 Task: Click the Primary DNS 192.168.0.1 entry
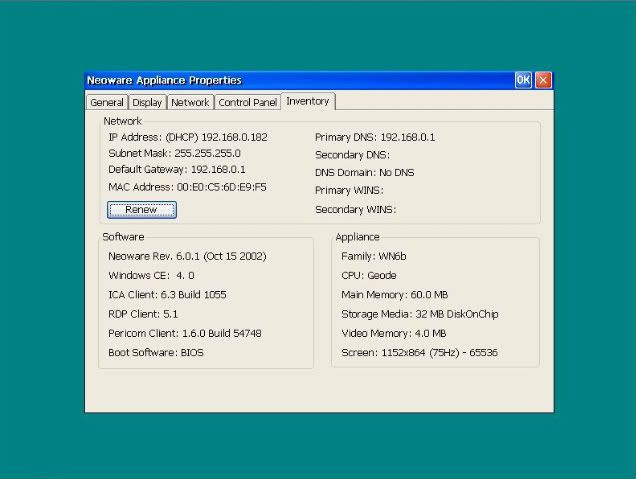[375, 137]
